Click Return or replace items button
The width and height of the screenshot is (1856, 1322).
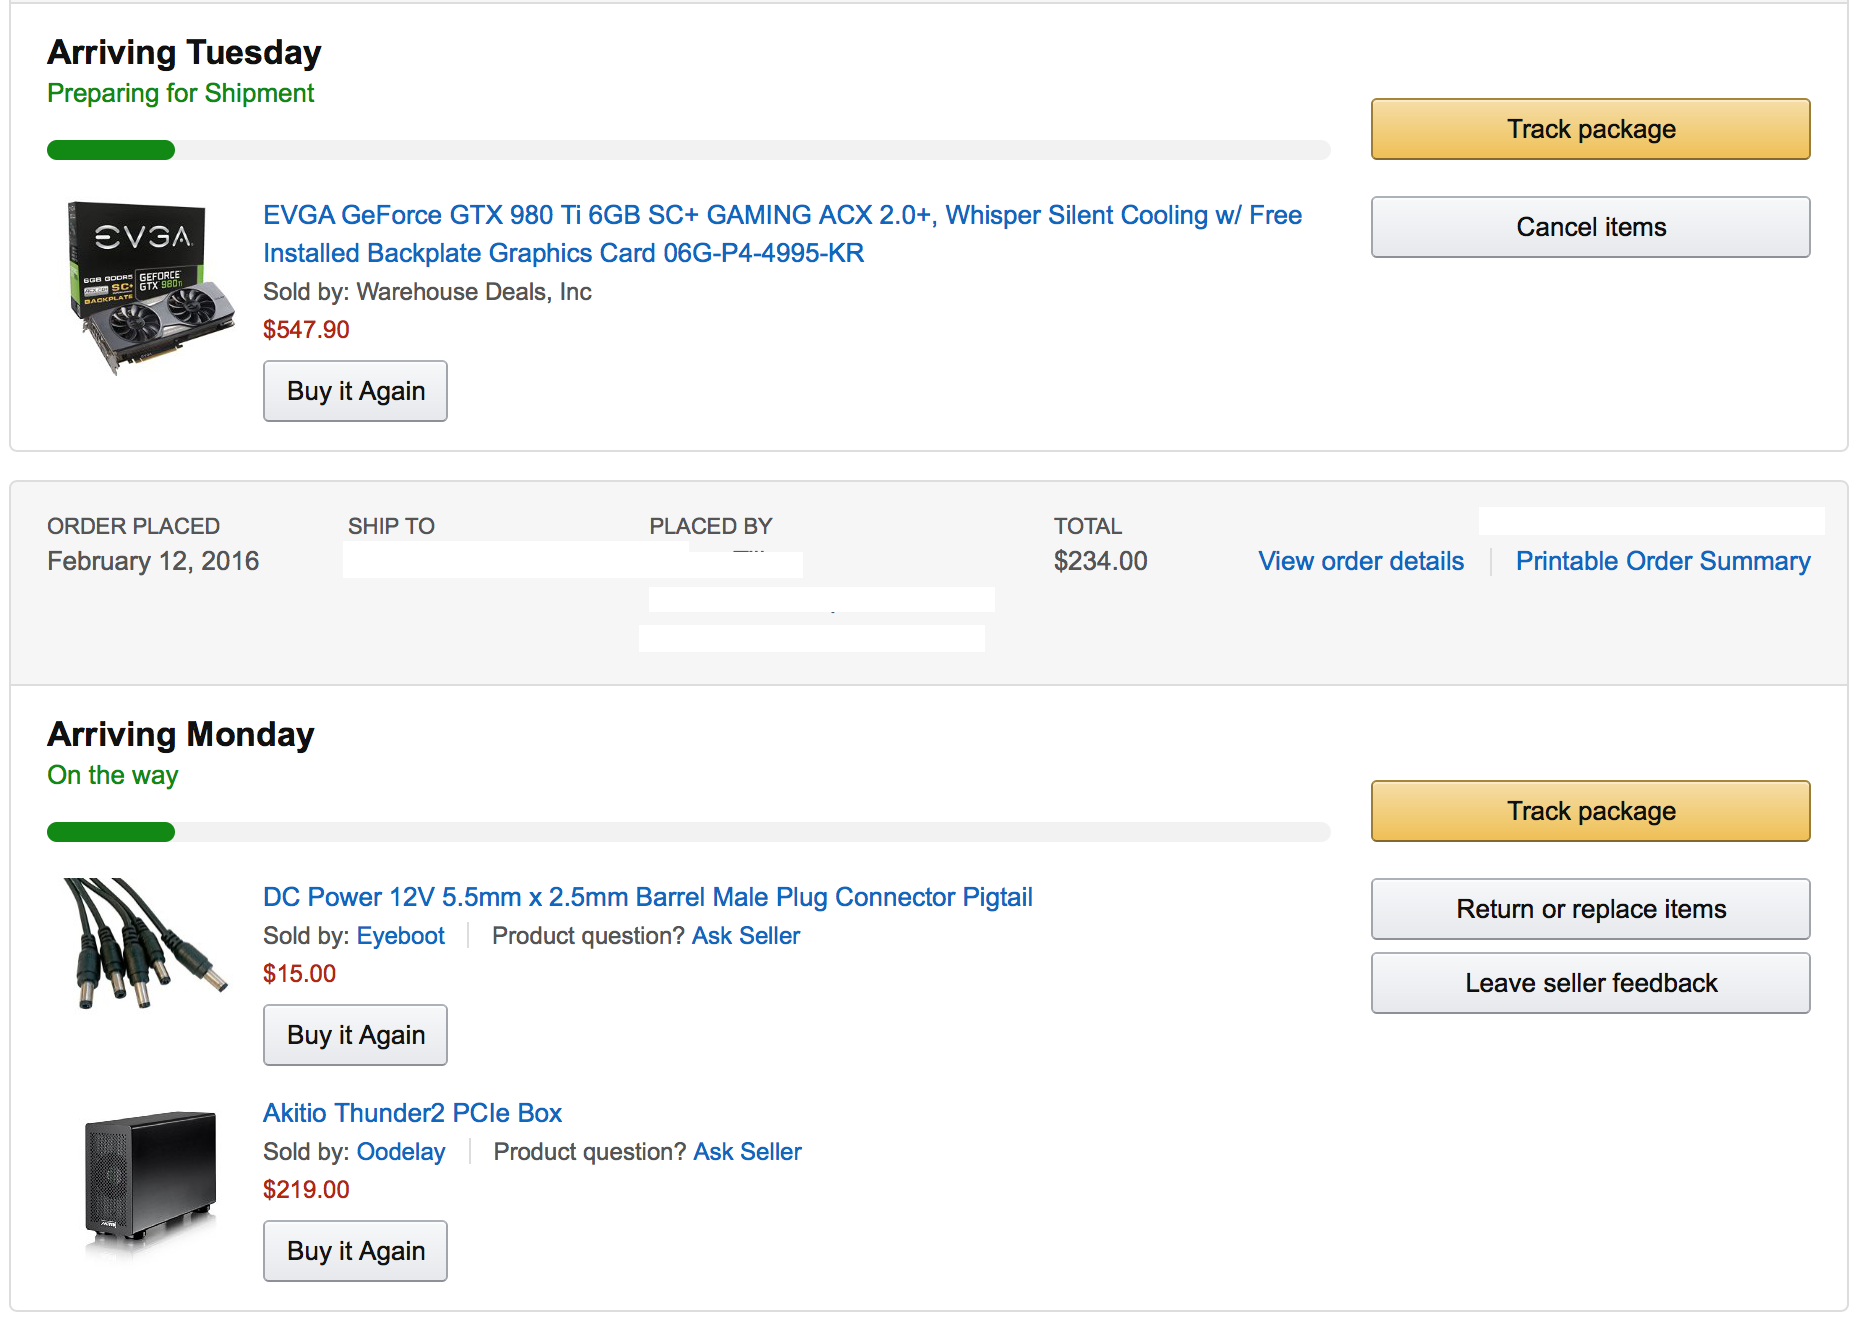[1590, 909]
